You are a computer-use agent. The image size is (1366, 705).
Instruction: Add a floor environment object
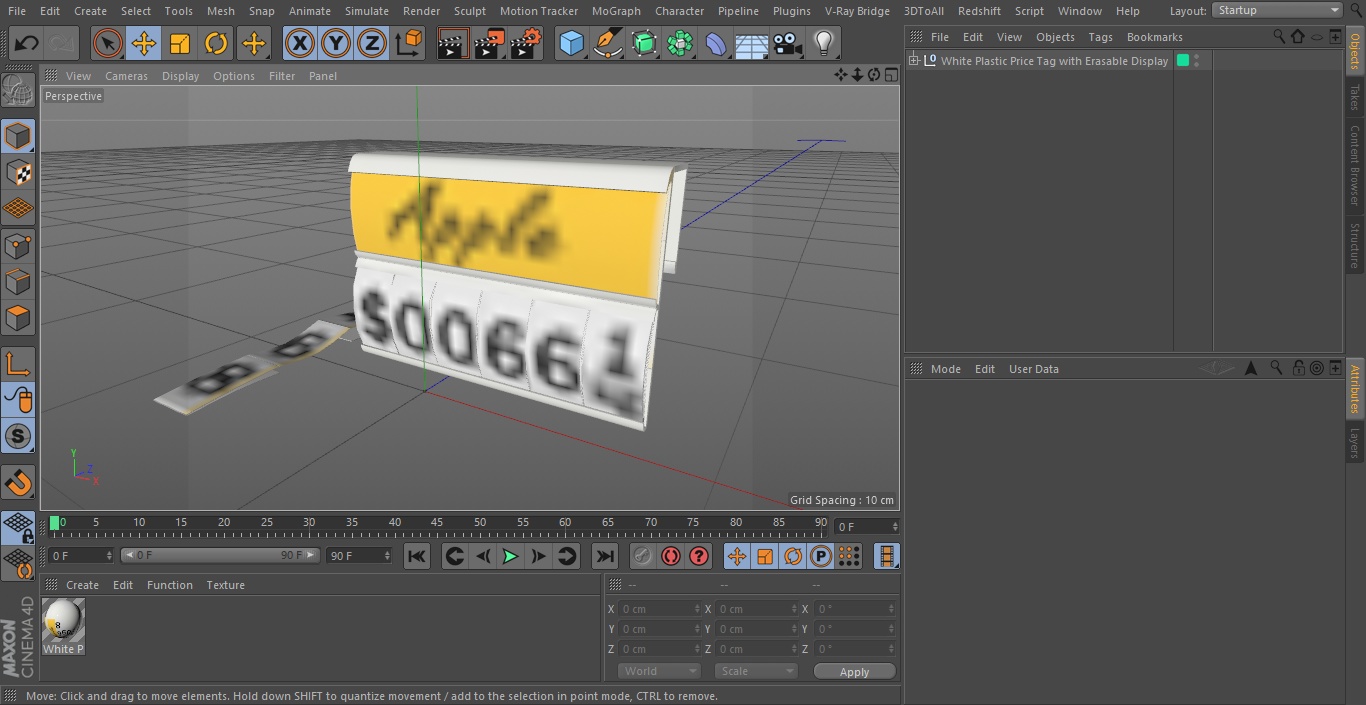751,43
